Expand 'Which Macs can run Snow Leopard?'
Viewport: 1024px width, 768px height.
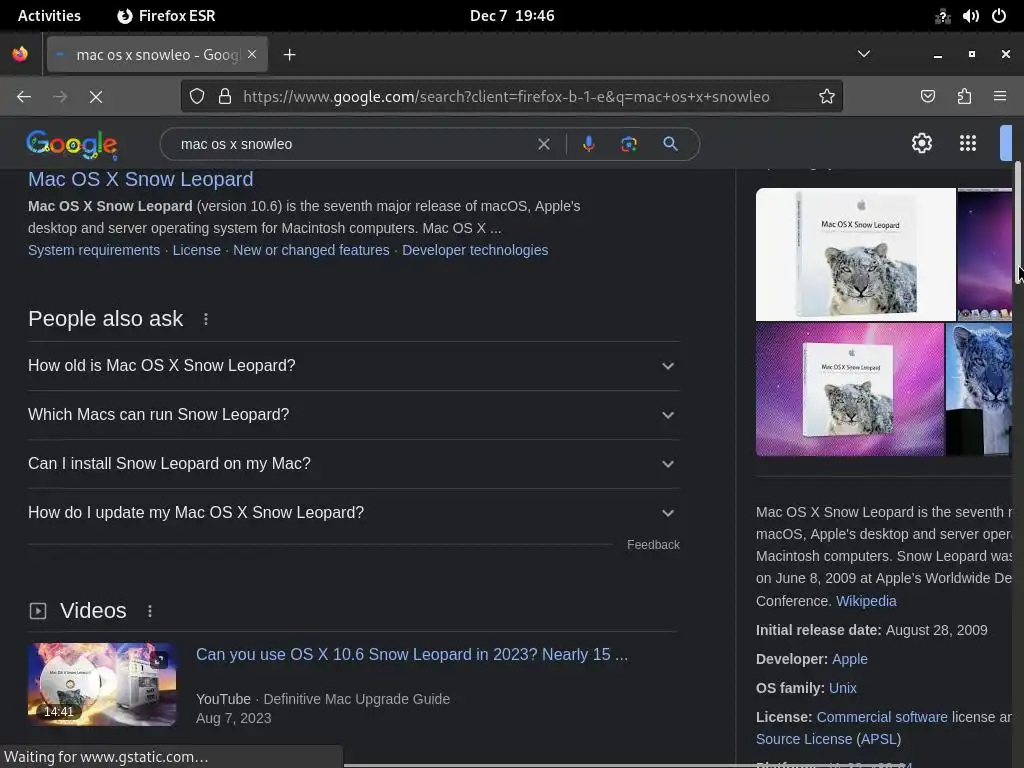coord(353,415)
